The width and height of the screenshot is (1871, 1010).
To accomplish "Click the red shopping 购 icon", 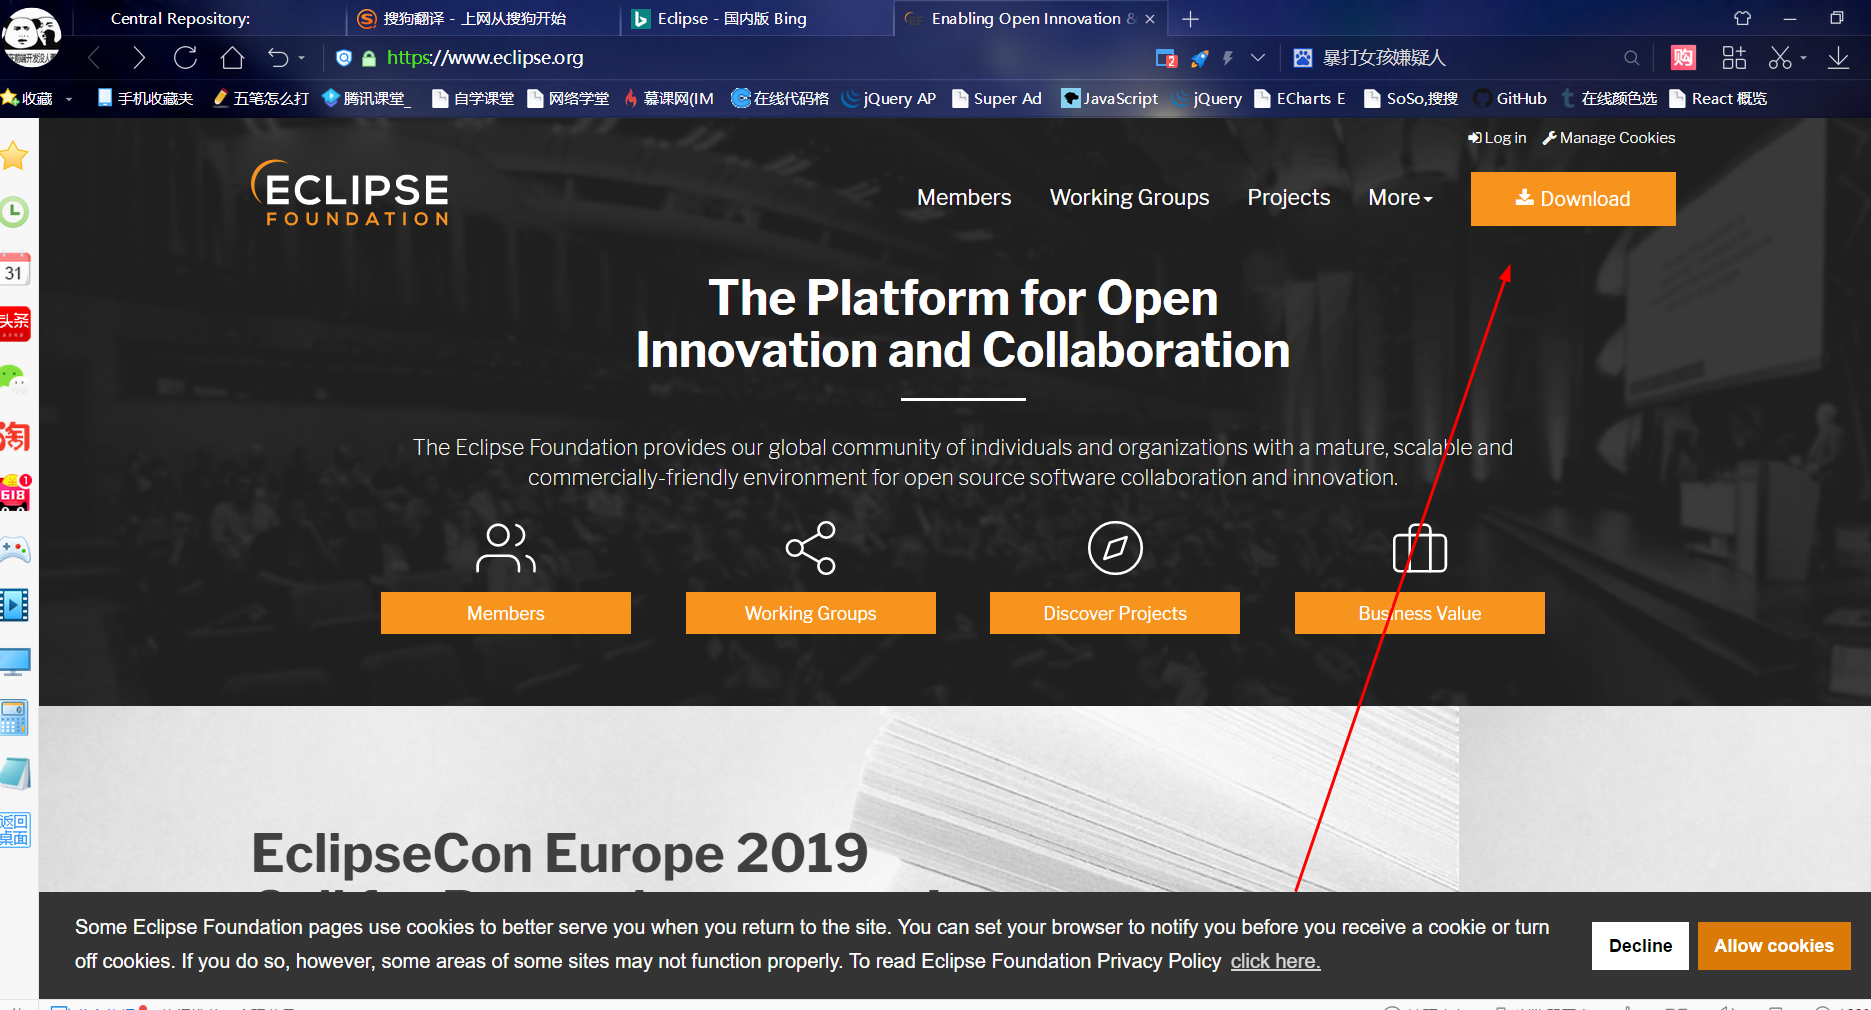I will pyautogui.click(x=1683, y=58).
